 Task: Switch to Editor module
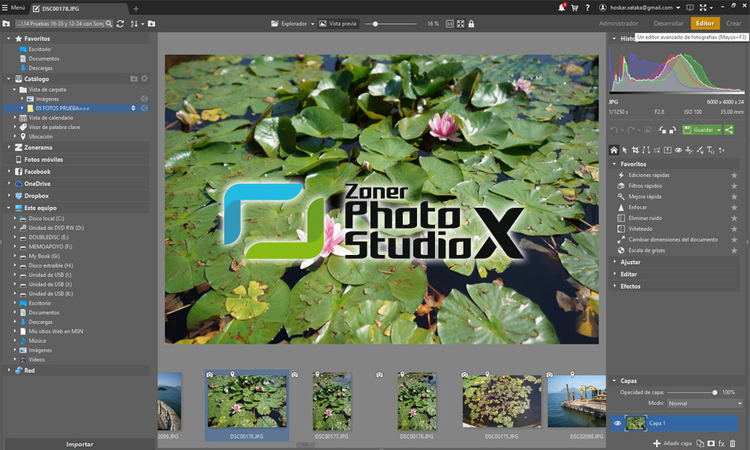click(x=705, y=23)
